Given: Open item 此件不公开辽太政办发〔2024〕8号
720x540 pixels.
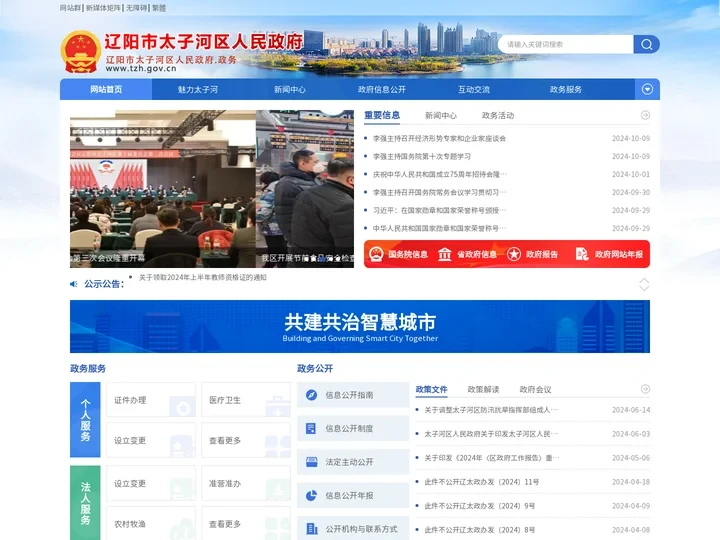Looking at the screenshot, I should click(480, 530).
